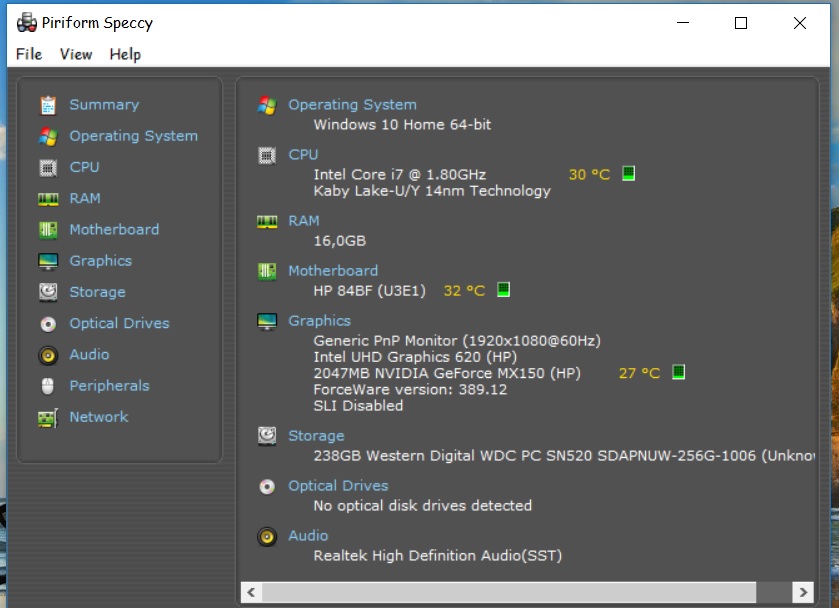Click the SLI Disabled line
Screen dimensions: 839x608
click(358, 406)
